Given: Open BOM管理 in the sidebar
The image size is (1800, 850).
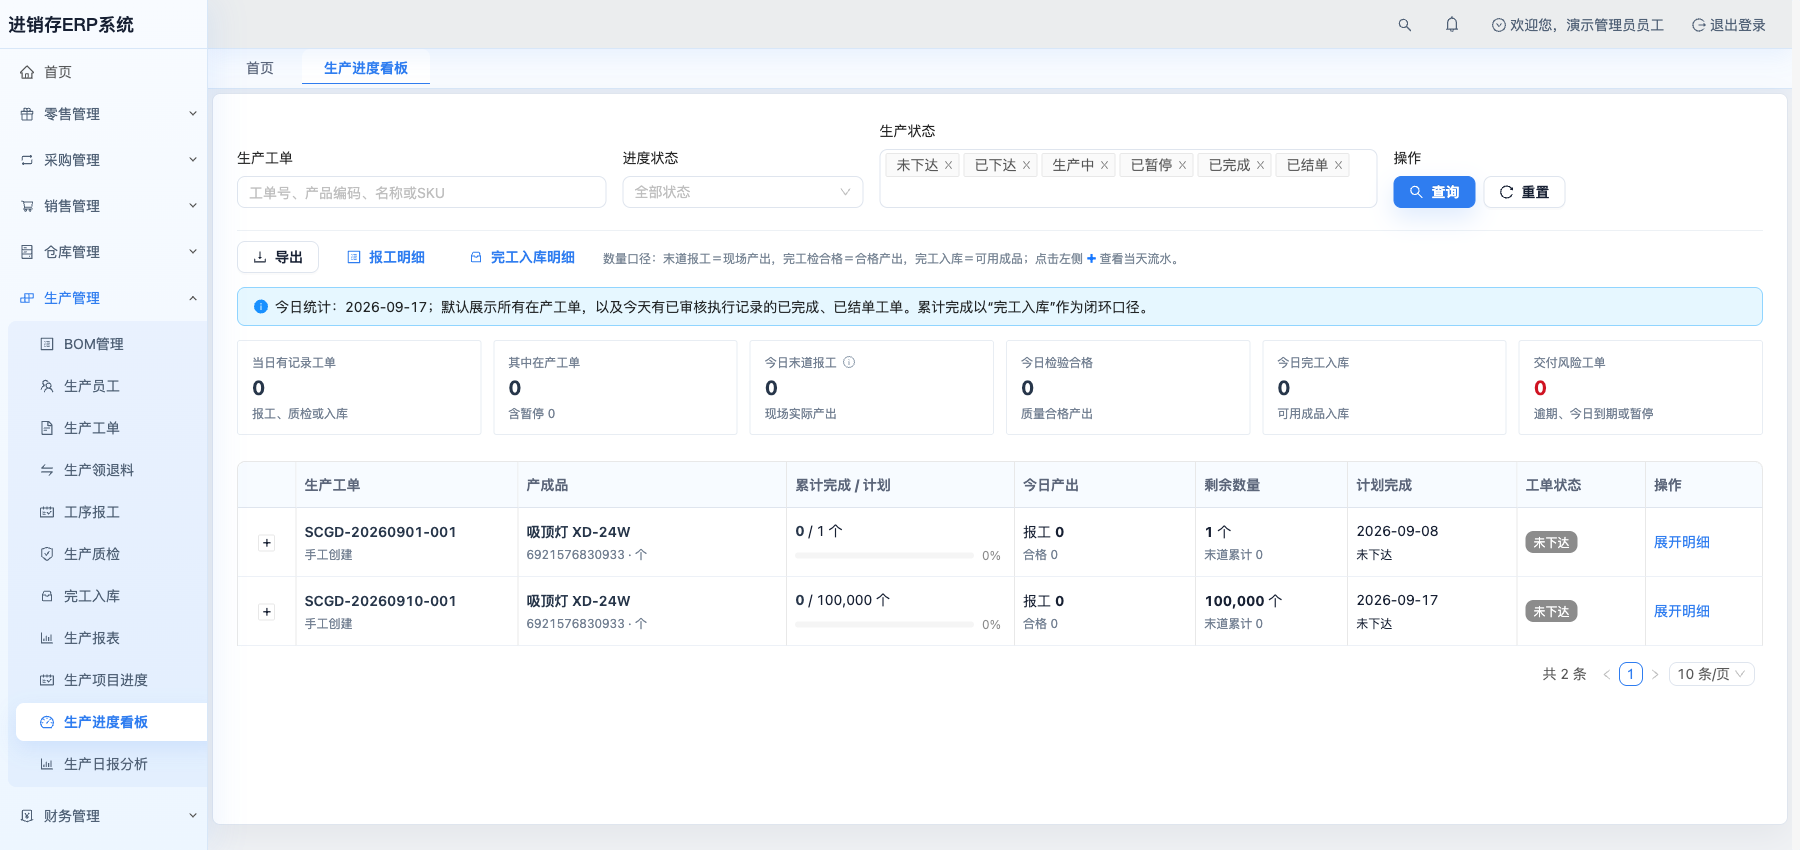Looking at the screenshot, I should [112, 344].
